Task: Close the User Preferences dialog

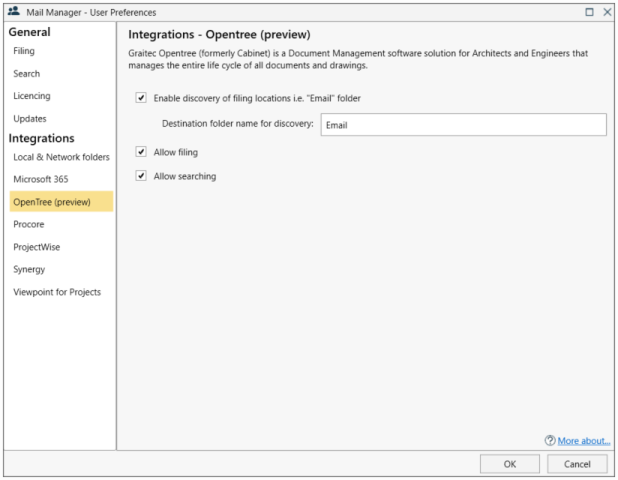Action: [607, 12]
